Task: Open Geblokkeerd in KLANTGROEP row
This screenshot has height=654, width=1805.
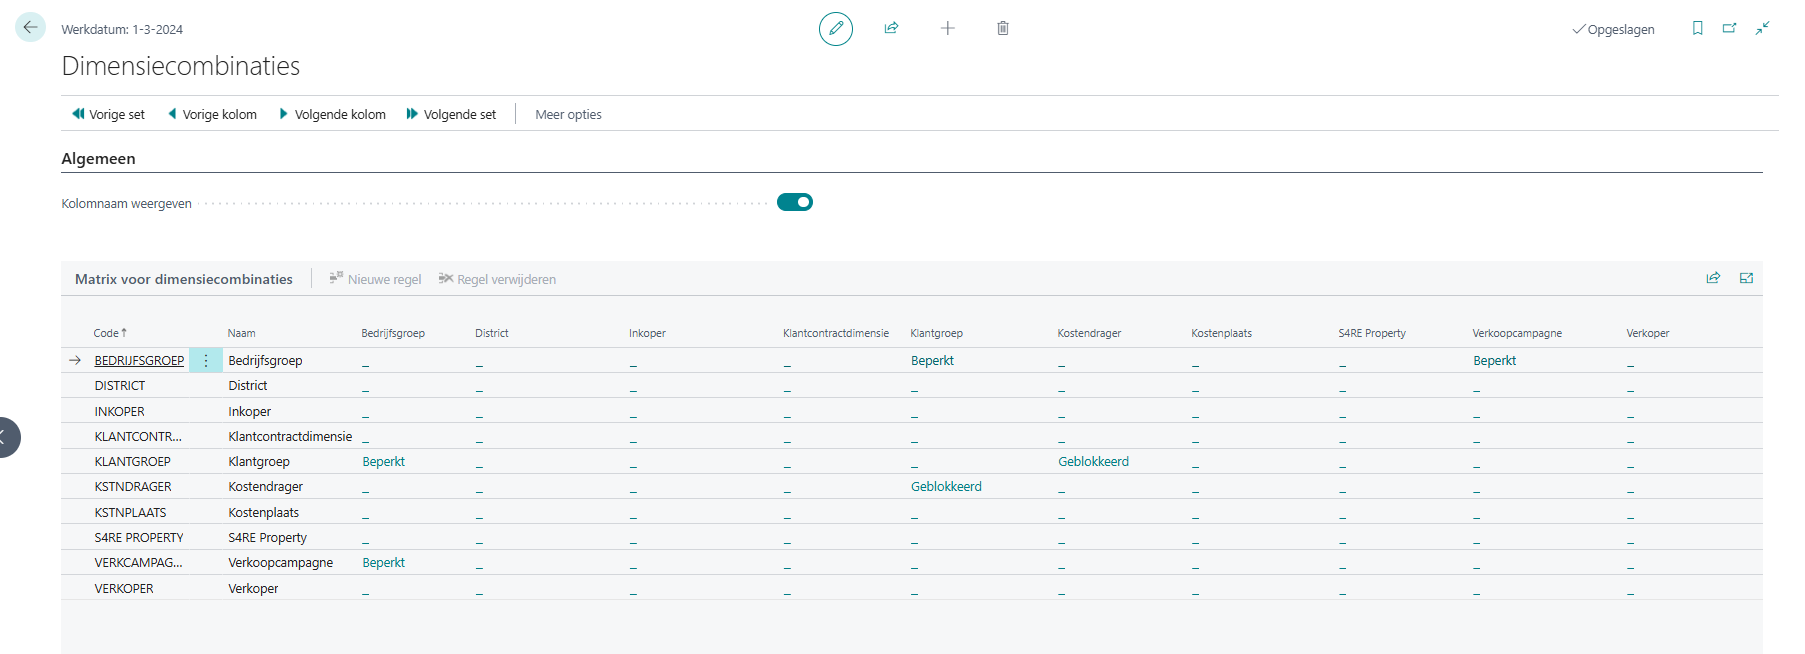Action: [1093, 461]
